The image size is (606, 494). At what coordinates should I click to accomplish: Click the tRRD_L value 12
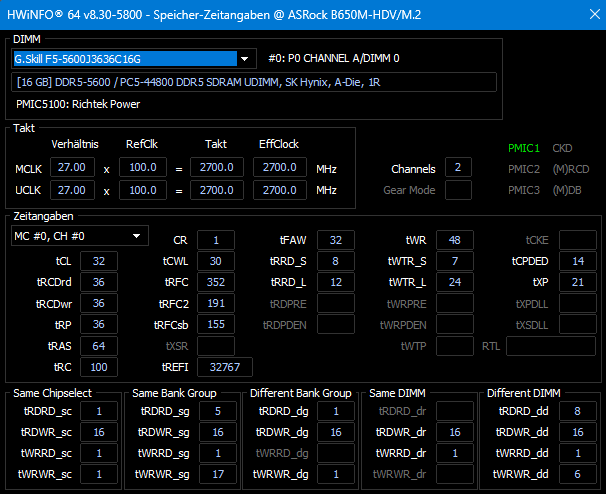click(335, 282)
